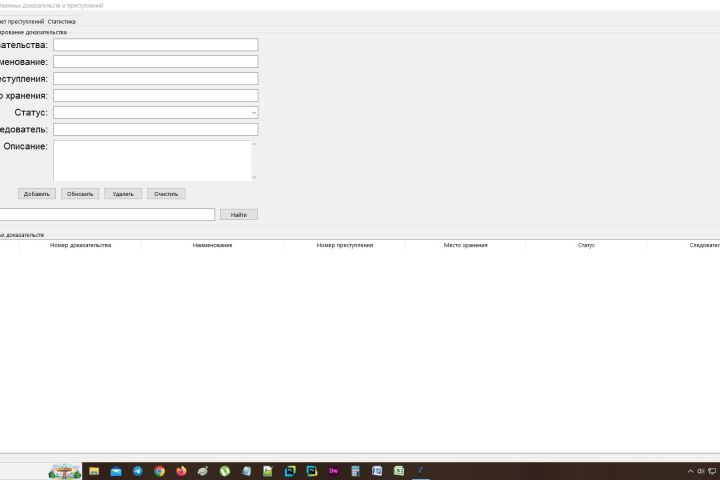Focus the Место хранения input field

(156, 96)
